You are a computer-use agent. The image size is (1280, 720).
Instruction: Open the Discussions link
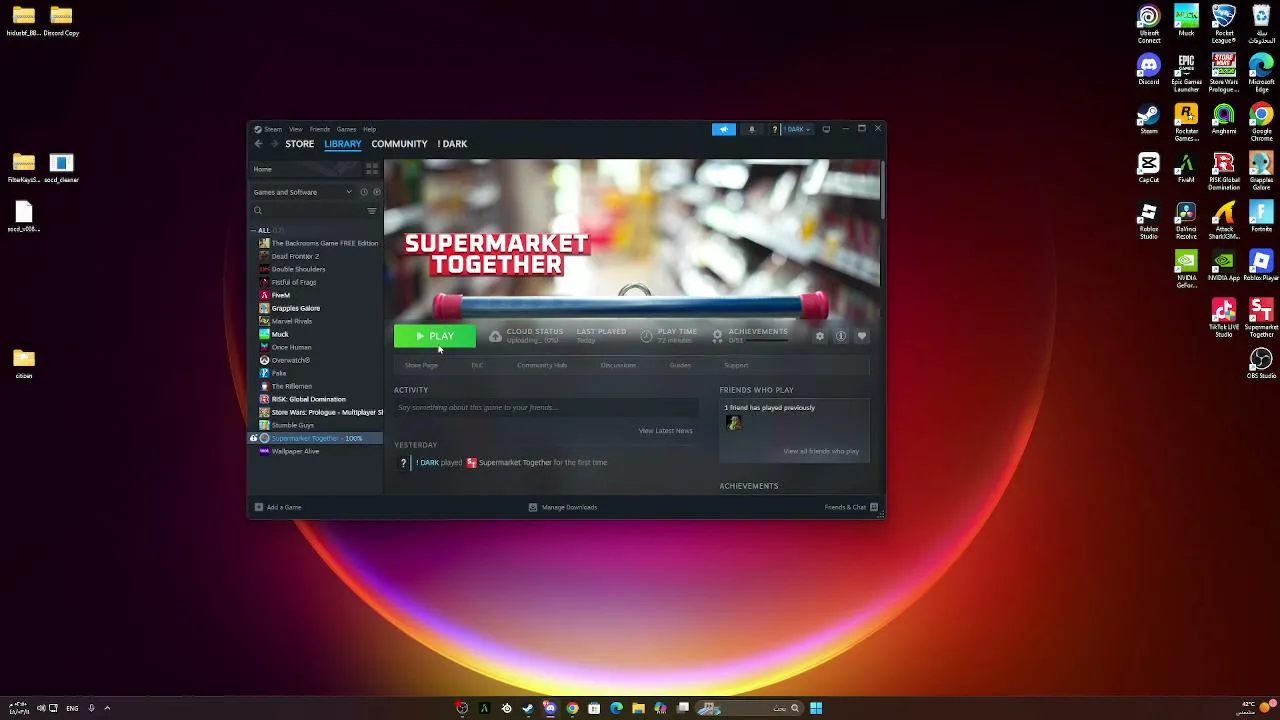coord(618,365)
